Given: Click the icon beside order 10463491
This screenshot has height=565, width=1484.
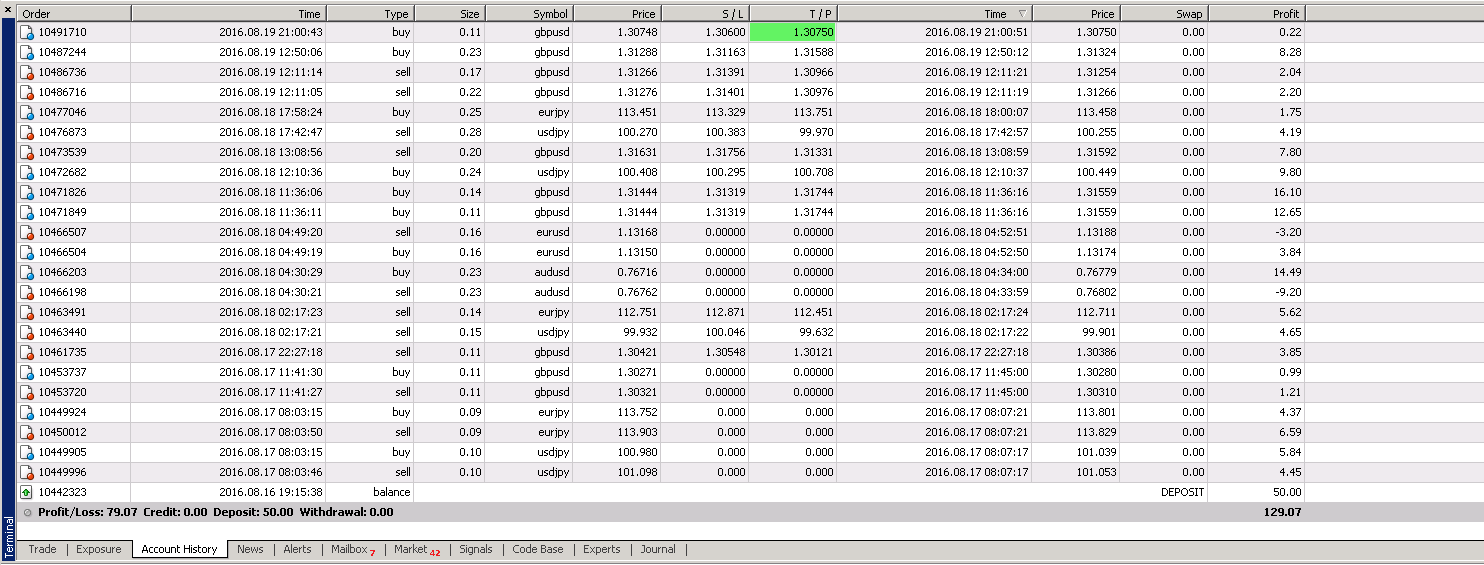Looking at the screenshot, I should 27,312.
